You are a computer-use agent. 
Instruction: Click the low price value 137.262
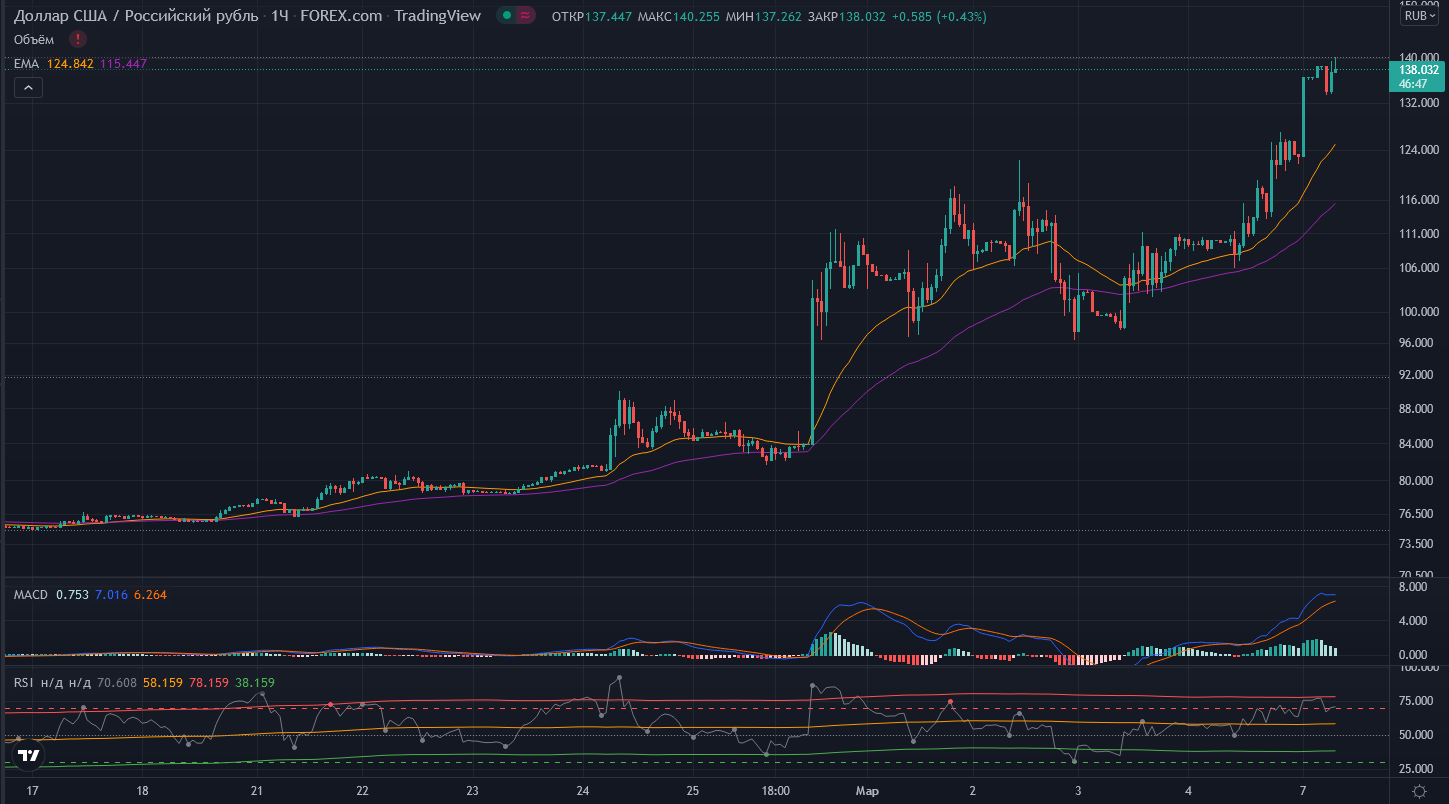coord(778,17)
